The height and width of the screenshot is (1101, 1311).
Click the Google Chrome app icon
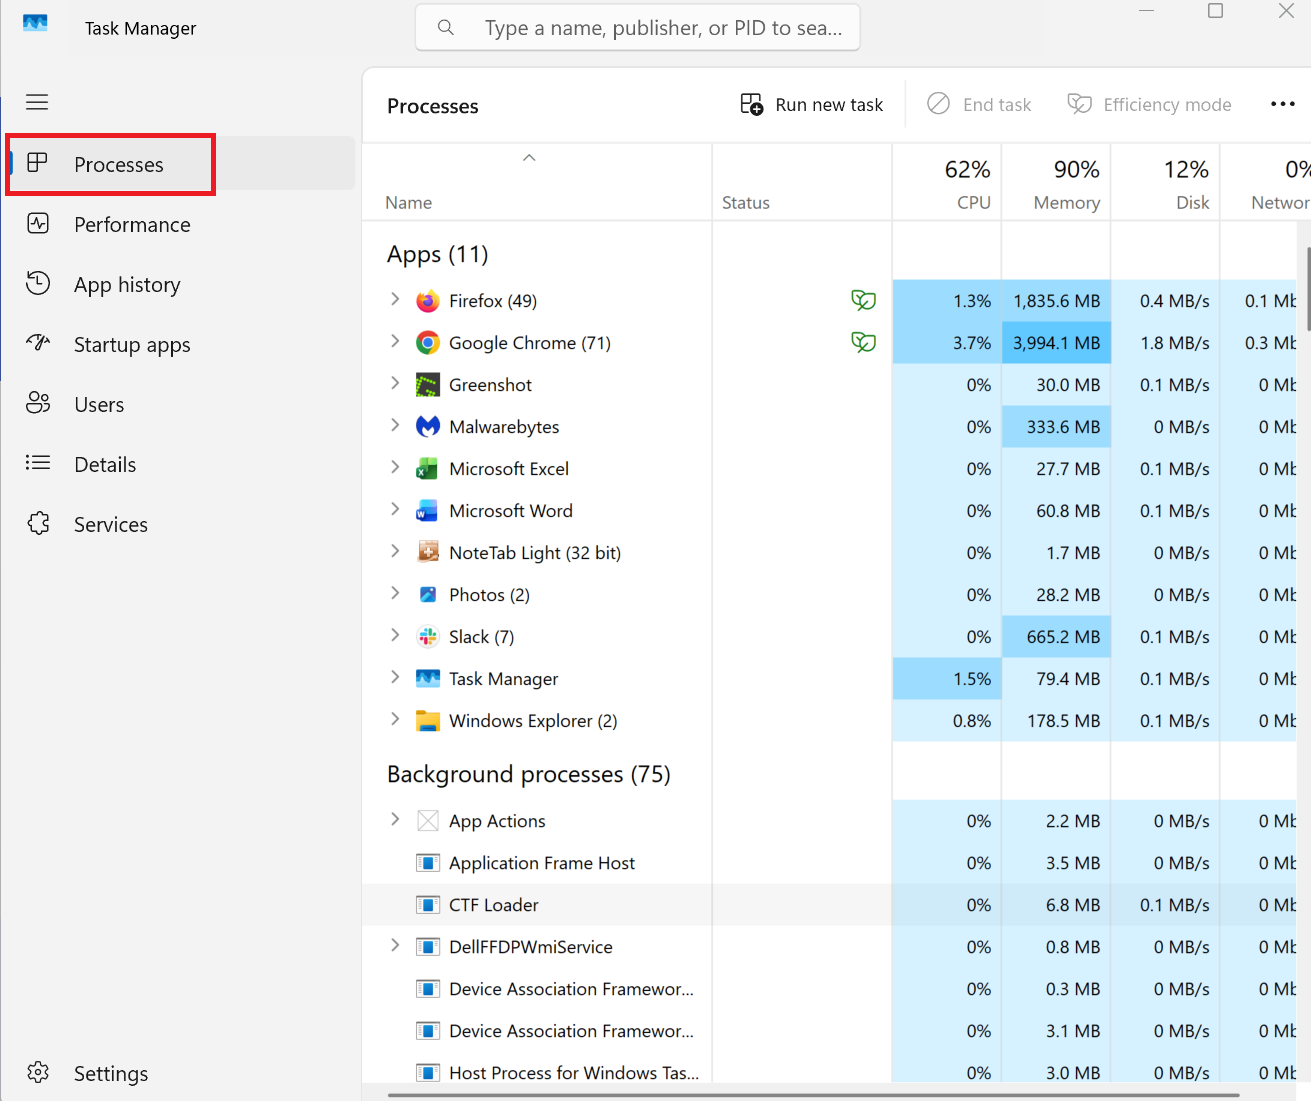coord(428,343)
